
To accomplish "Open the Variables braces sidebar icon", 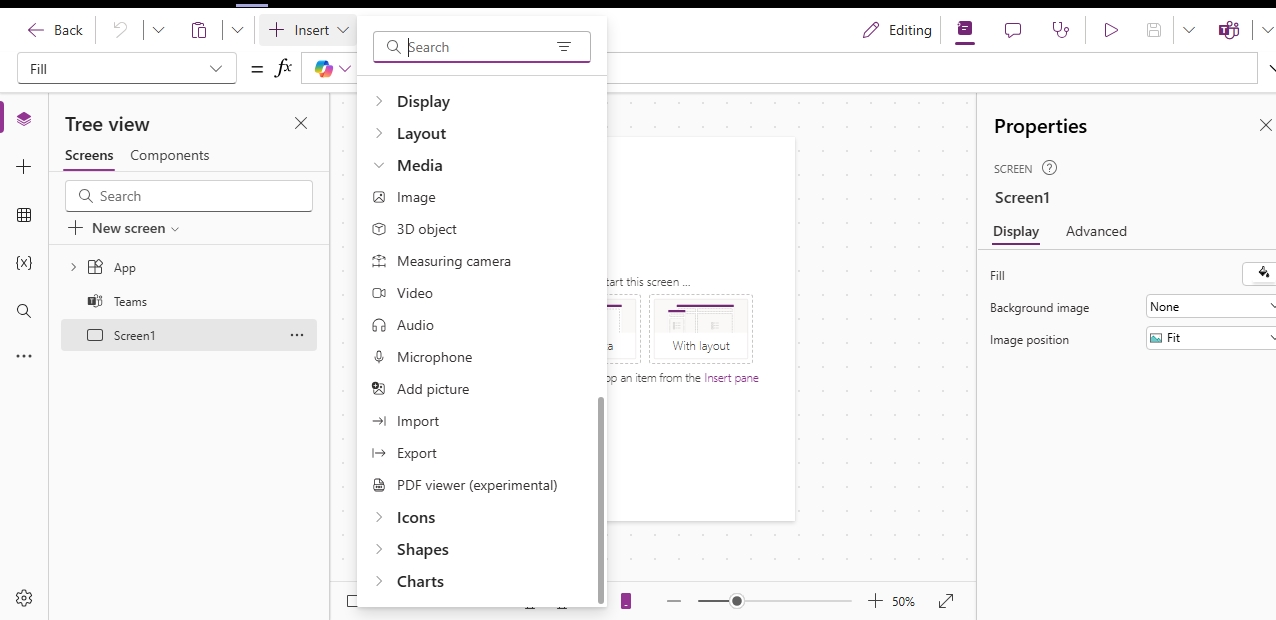I will tap(24, 263).
